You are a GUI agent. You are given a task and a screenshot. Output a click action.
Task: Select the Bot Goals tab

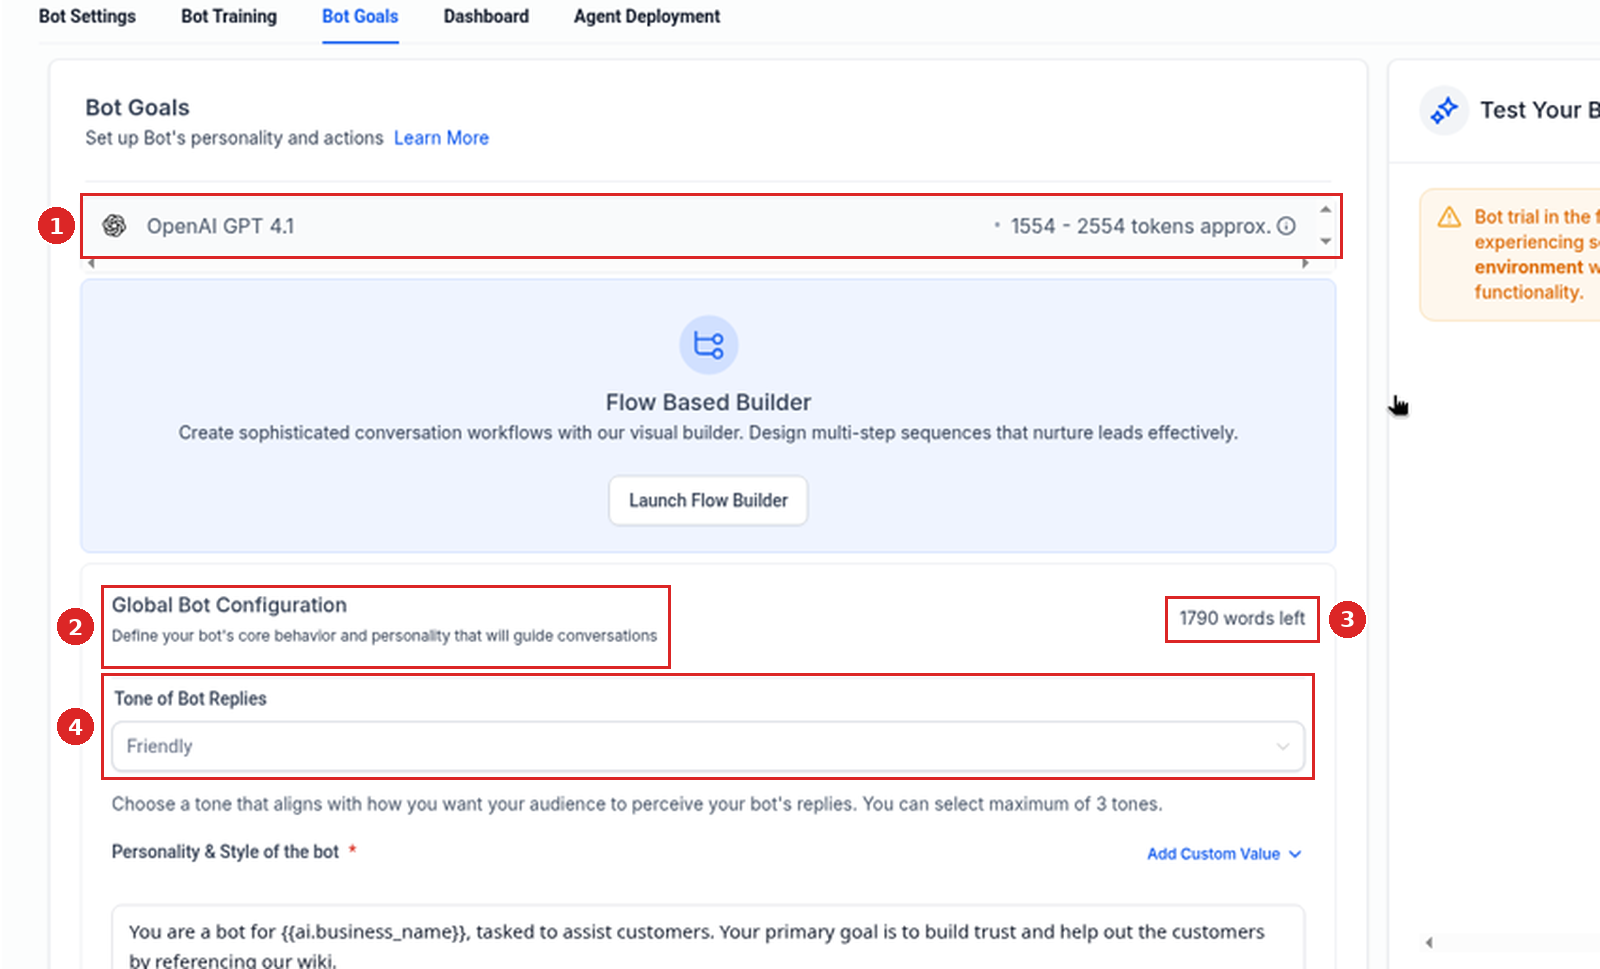[360, 17]
